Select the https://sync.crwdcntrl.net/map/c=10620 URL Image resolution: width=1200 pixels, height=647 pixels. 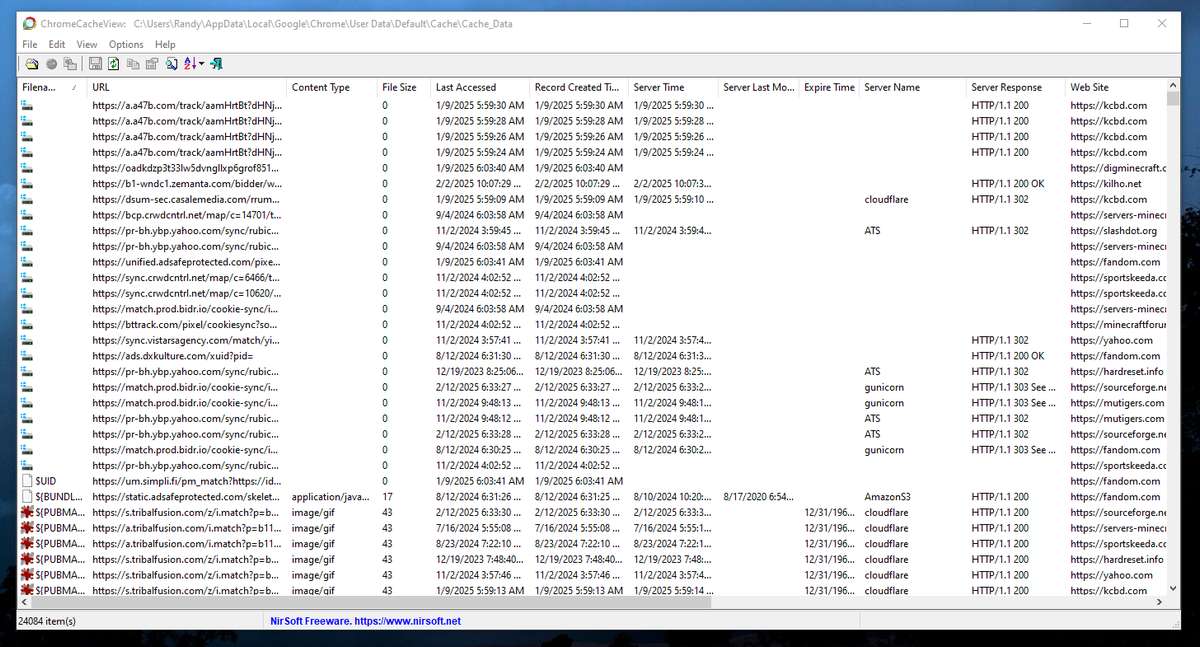[187, 293]
